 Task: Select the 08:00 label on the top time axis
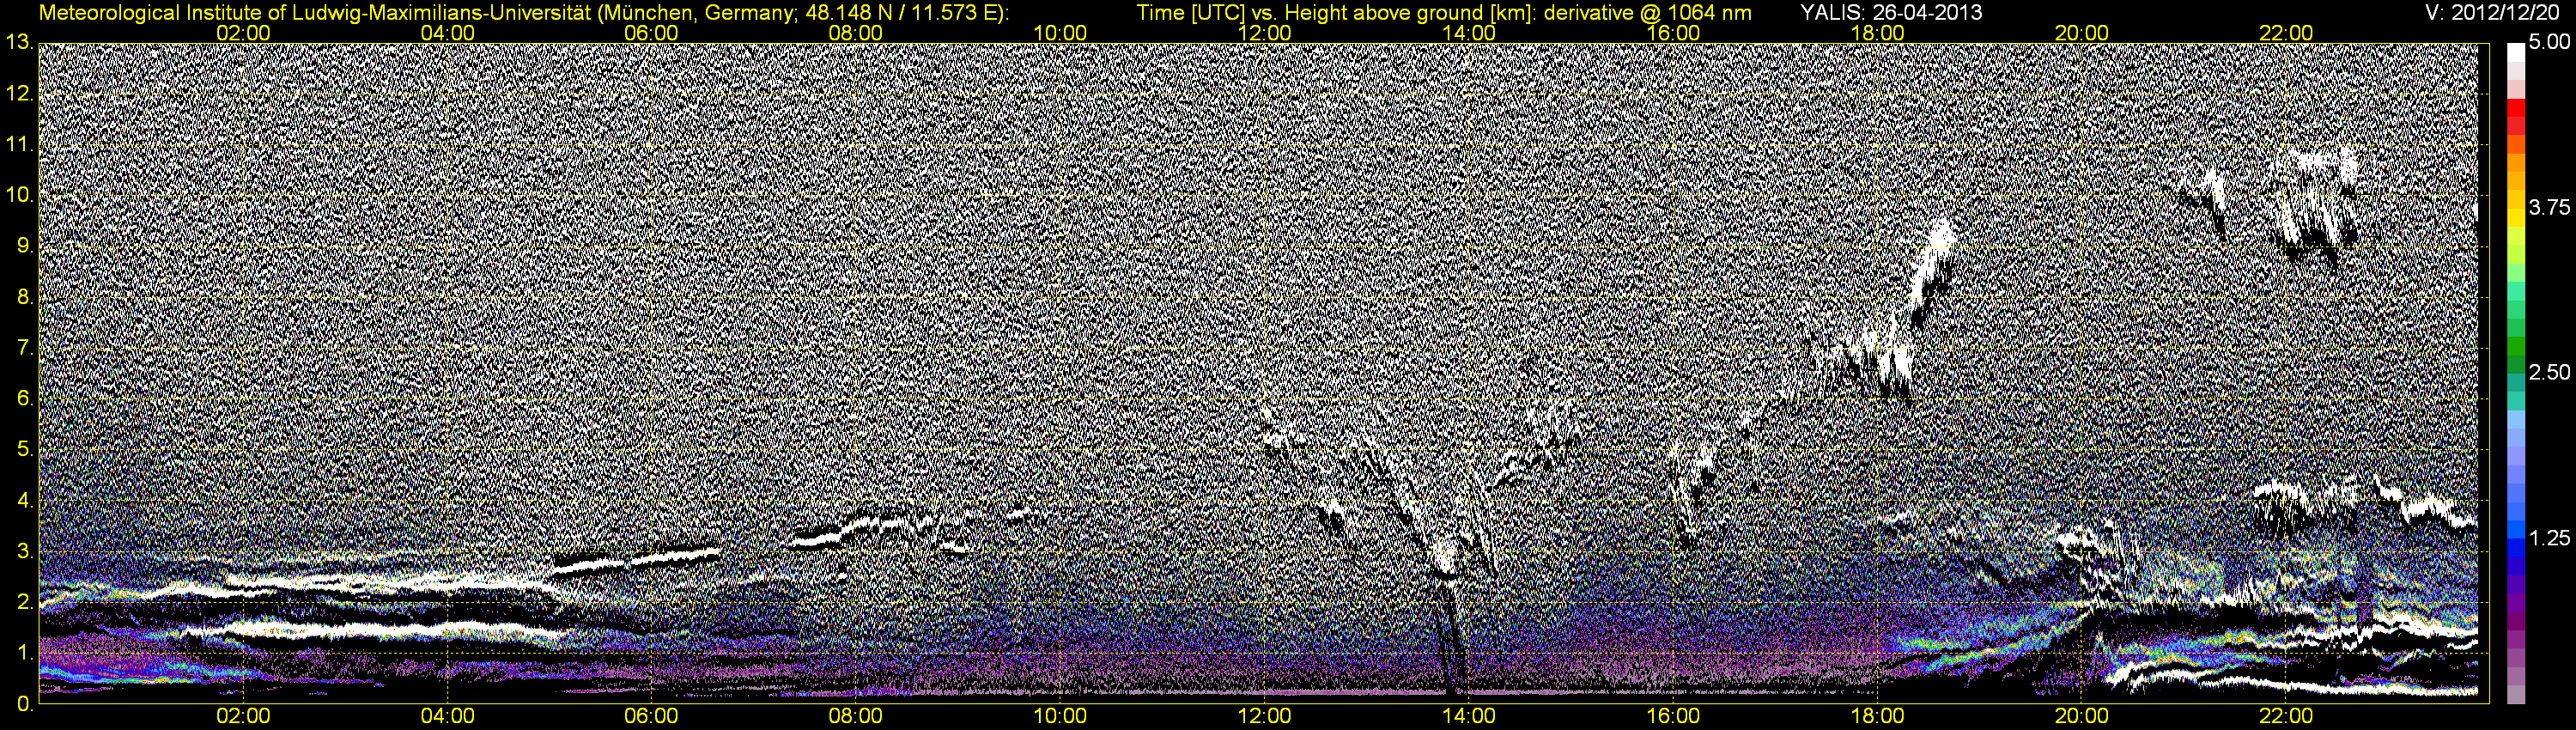point(856,33)
